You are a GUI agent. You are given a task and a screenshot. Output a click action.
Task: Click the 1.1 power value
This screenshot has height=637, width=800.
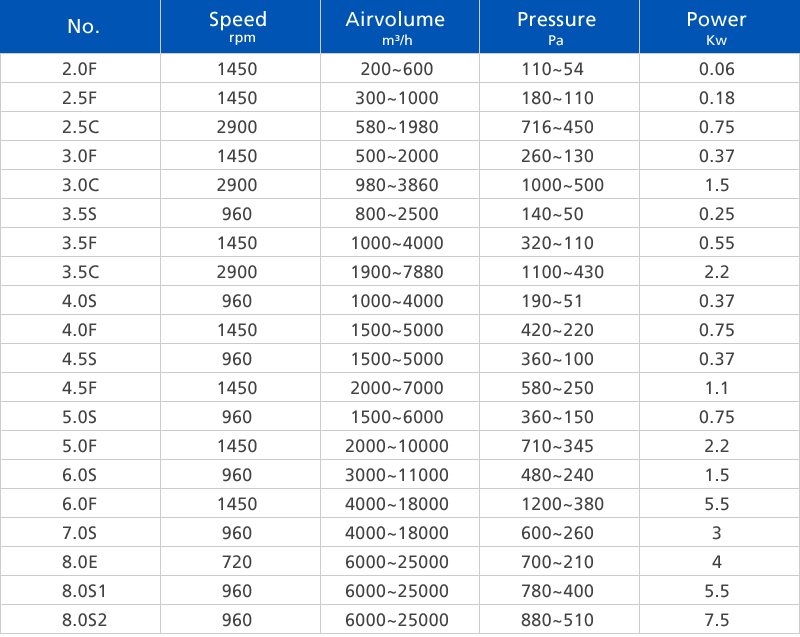coord(717,388)
